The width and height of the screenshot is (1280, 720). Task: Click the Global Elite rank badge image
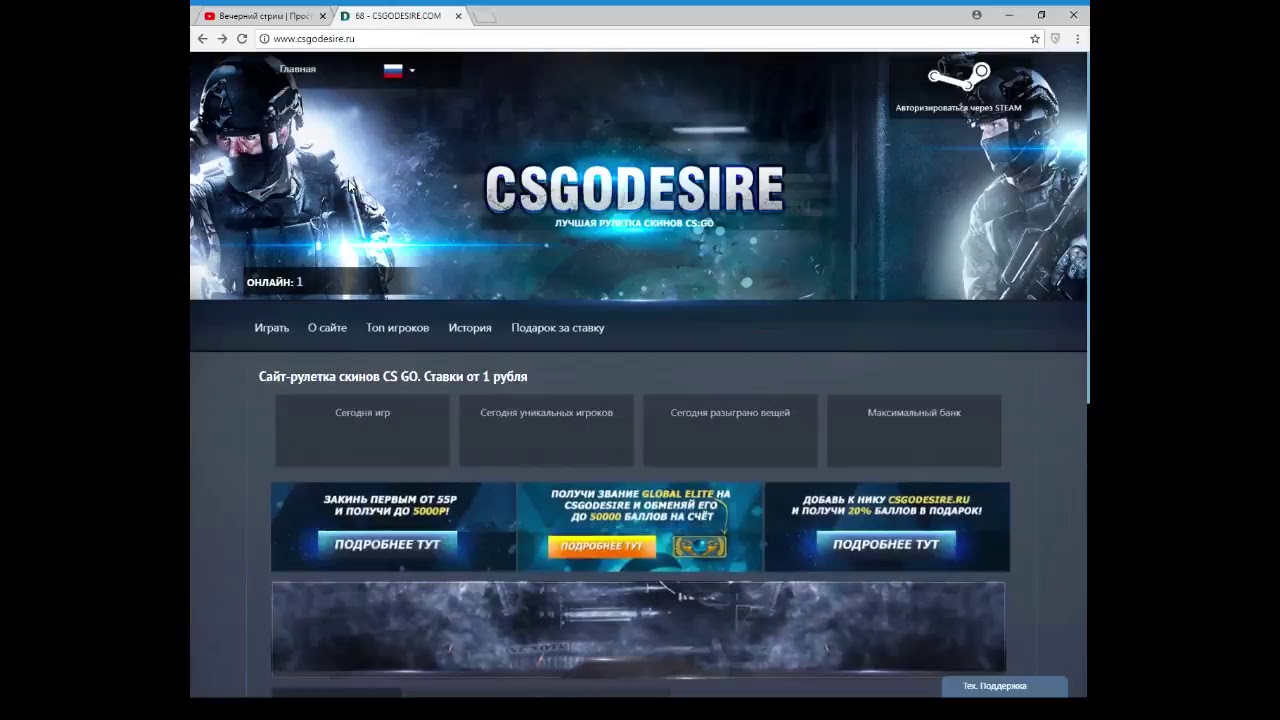[x=700, y=546]
